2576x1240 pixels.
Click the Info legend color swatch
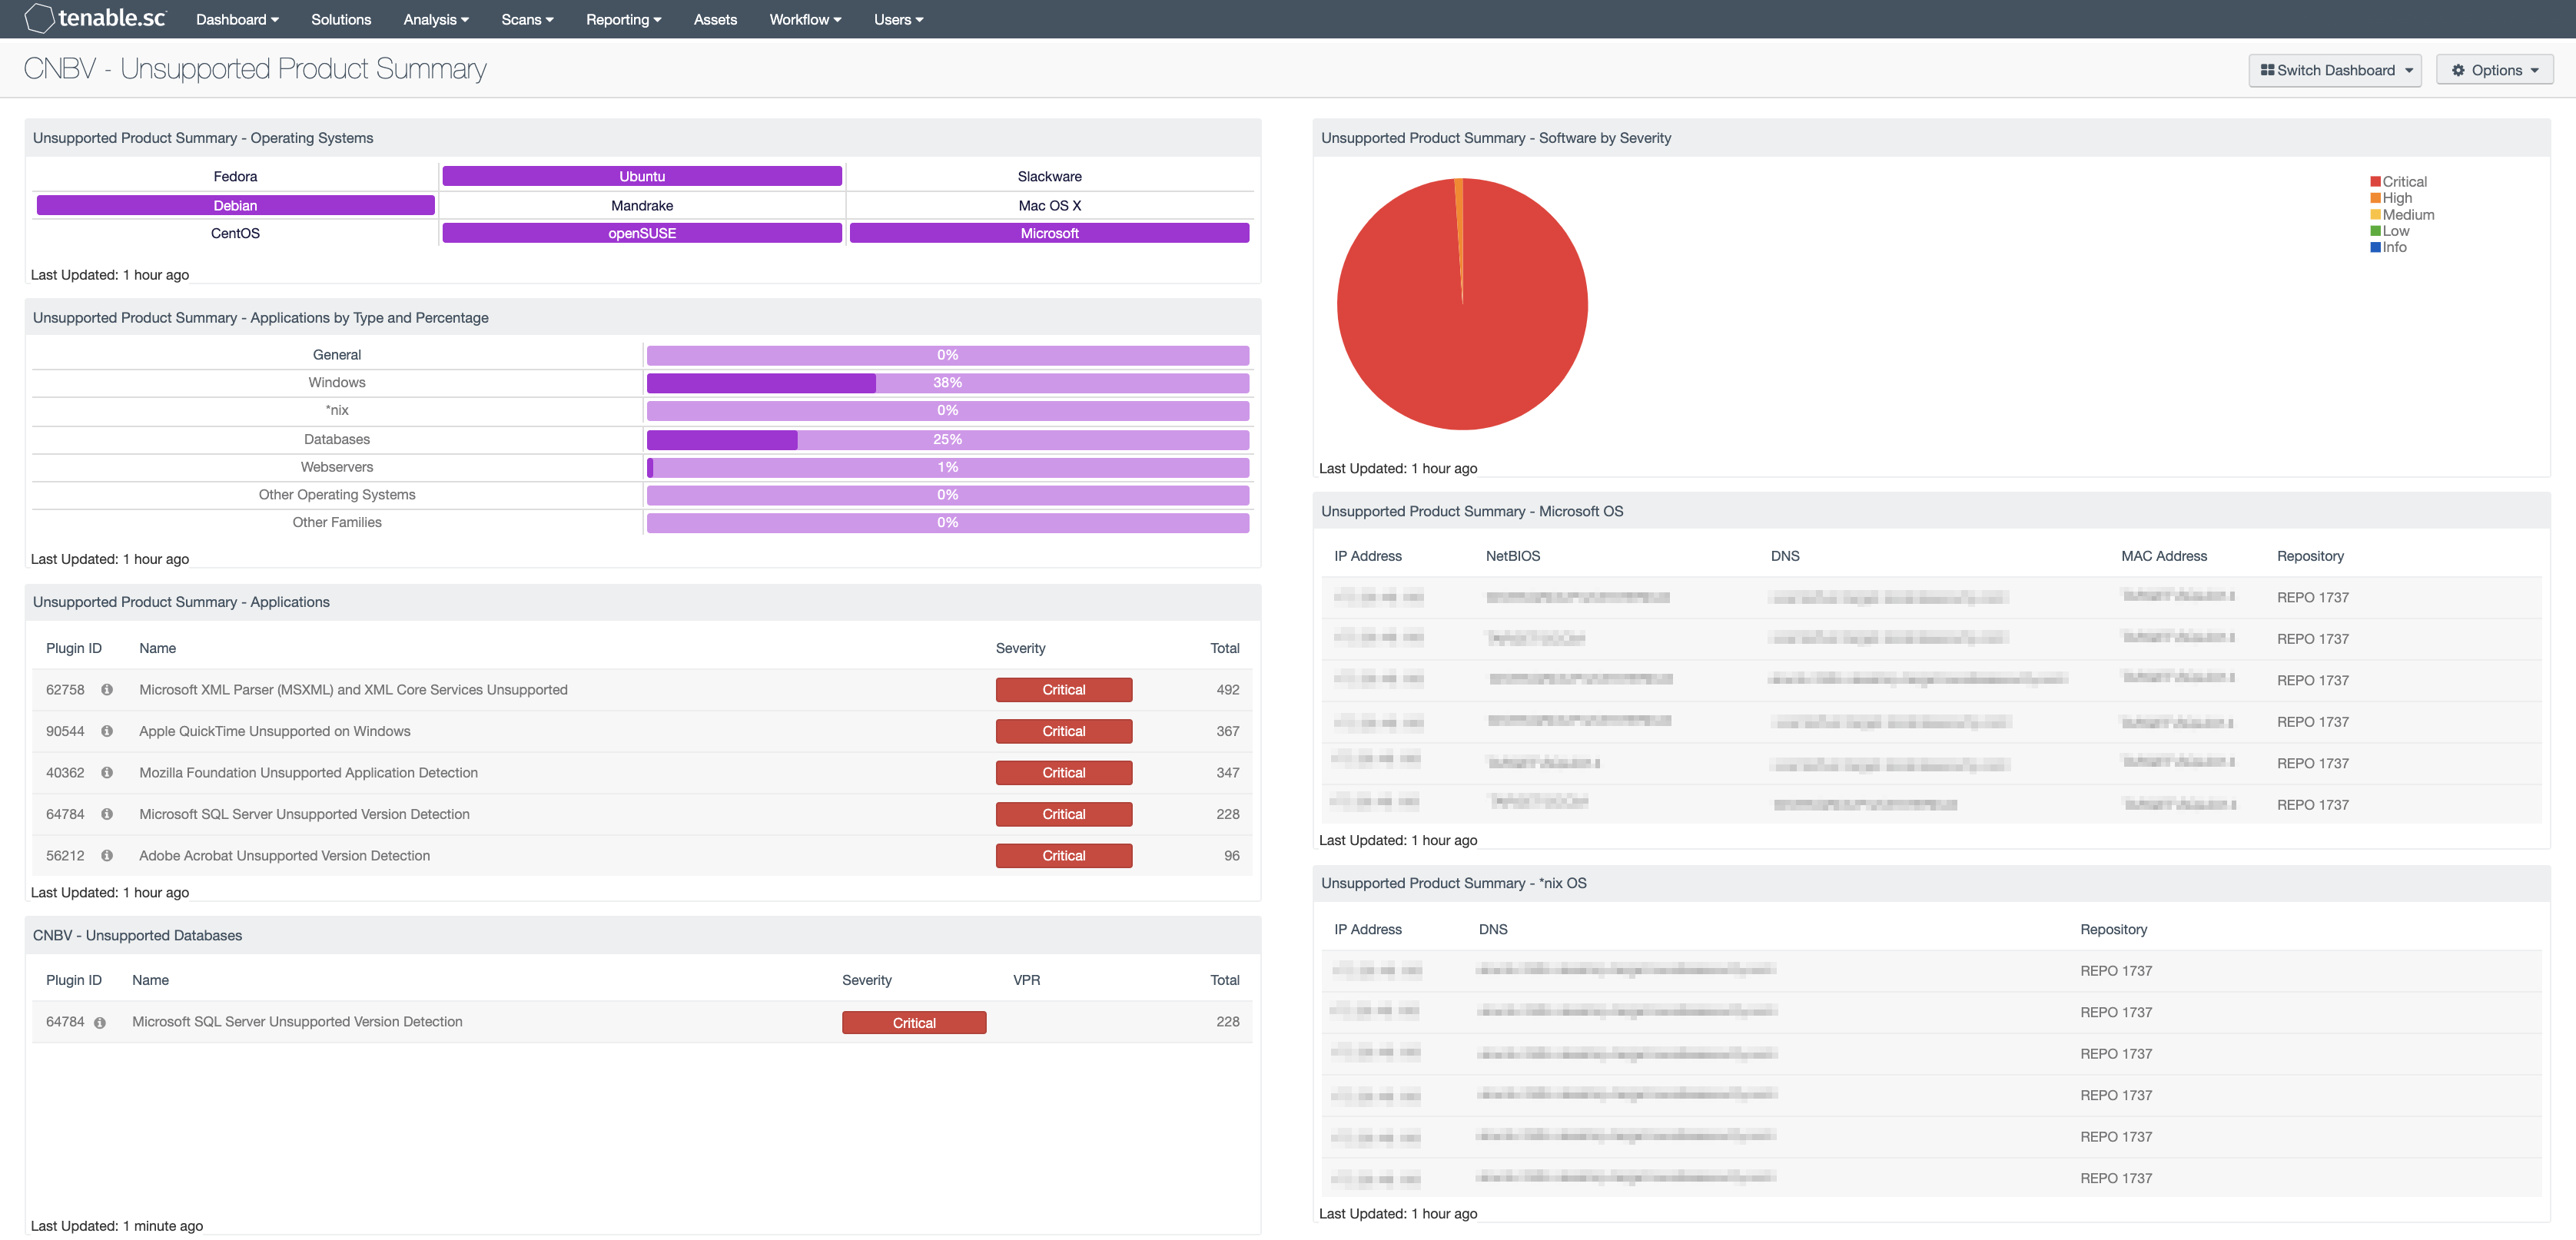coord(2375,247)
